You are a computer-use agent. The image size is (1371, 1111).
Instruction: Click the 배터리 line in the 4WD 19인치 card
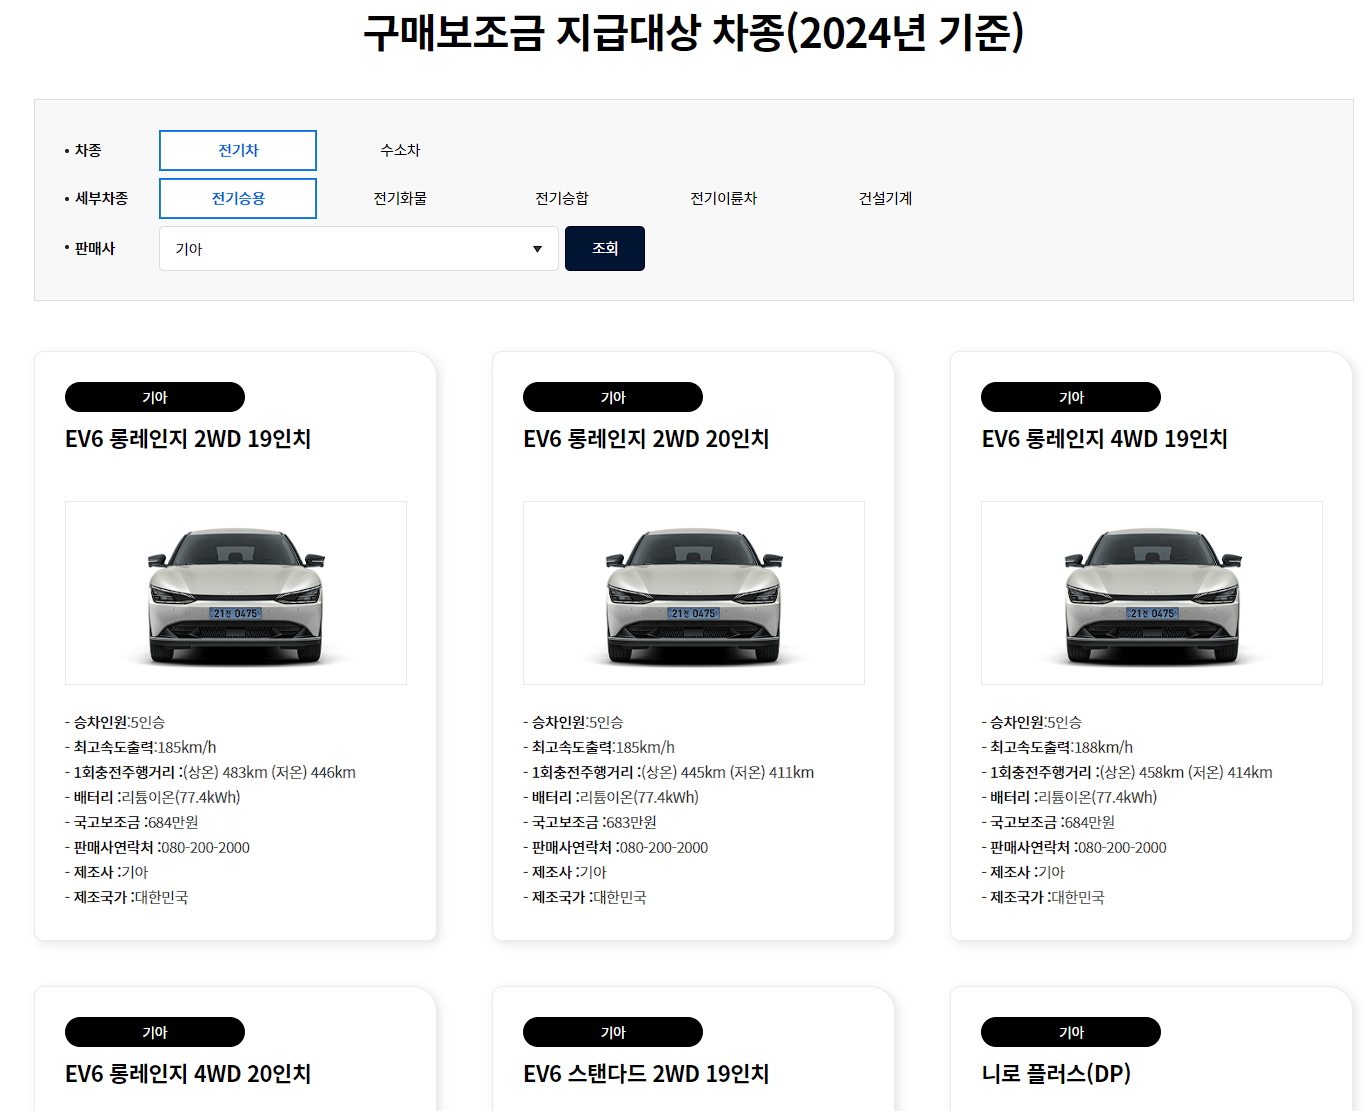[x=1069, y=797]
